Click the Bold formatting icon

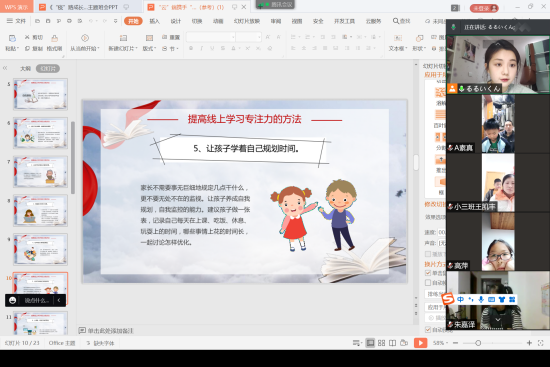tap(191, 48)
